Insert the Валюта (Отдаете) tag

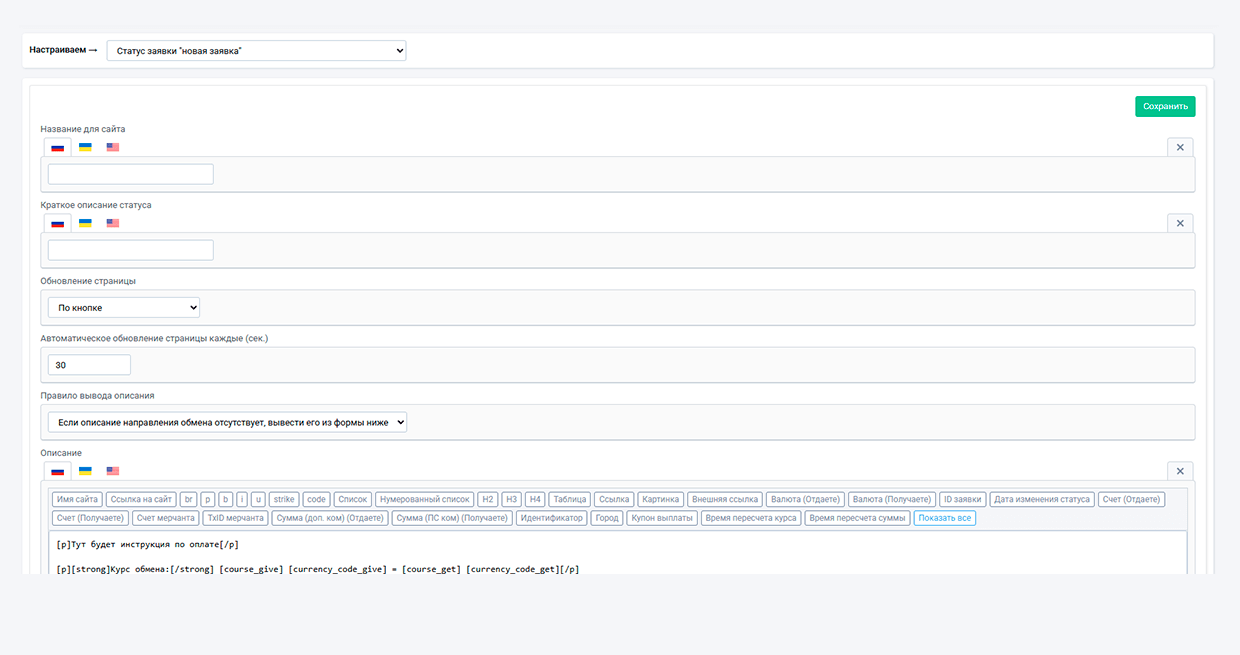[806, 499]
